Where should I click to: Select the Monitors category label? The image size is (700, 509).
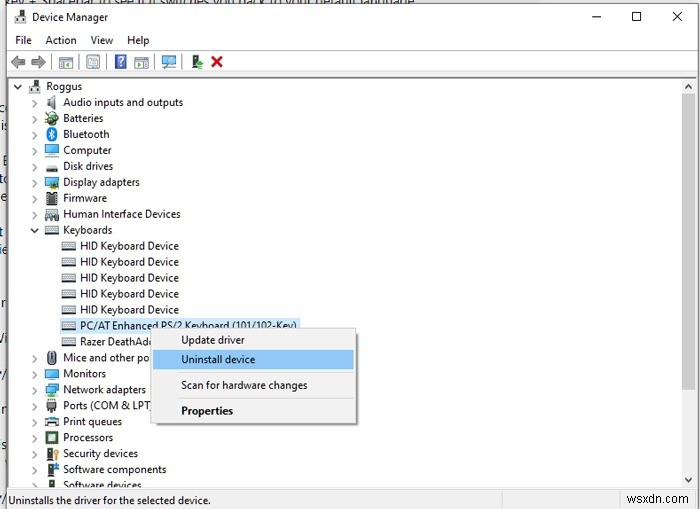[x=84, y=374]
